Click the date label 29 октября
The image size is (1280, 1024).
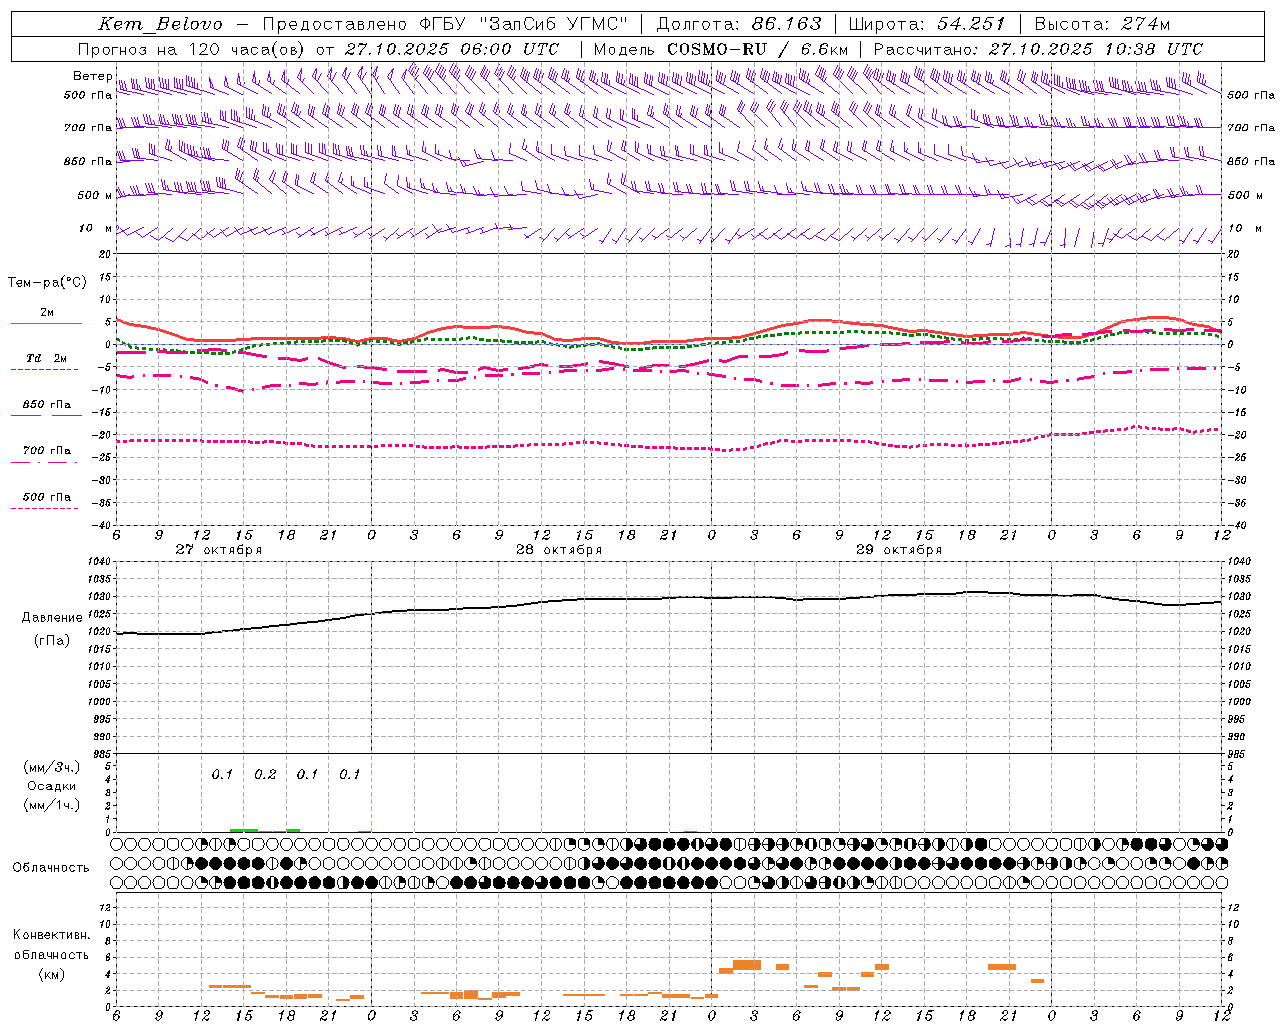point(899,550)
